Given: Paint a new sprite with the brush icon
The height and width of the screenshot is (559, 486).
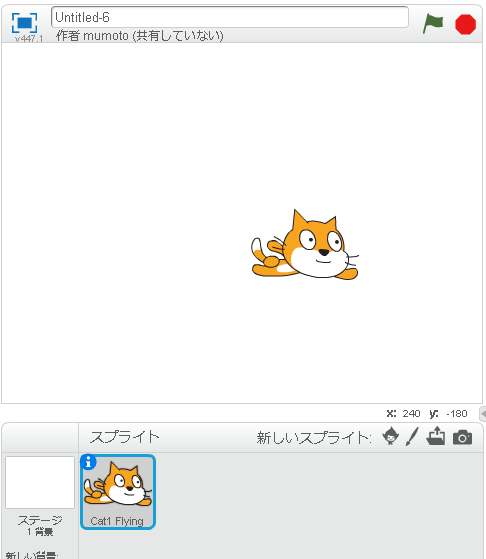Looking at the screenshot, I should (412, 437).
